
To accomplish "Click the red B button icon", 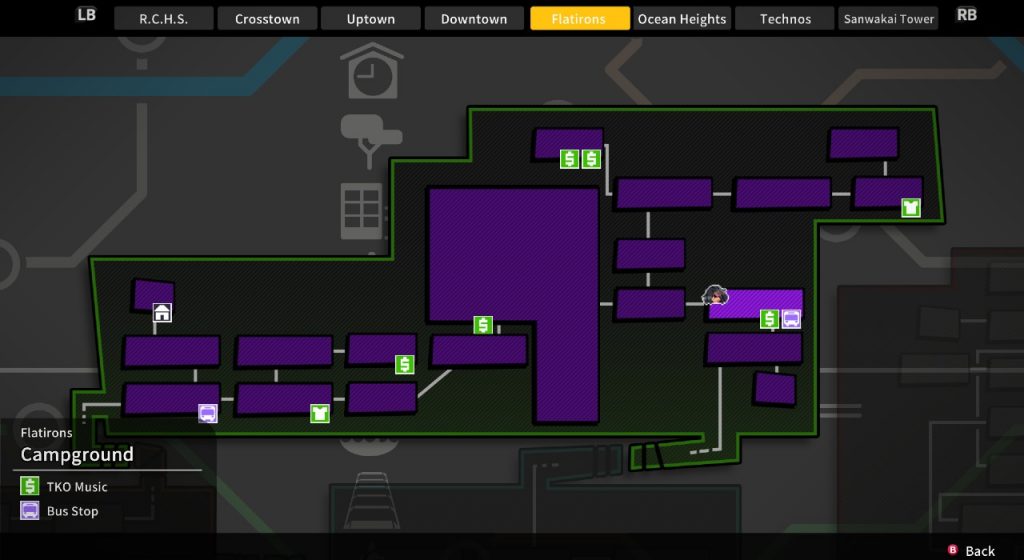I will pyautogui.click(x=953, y=550).
